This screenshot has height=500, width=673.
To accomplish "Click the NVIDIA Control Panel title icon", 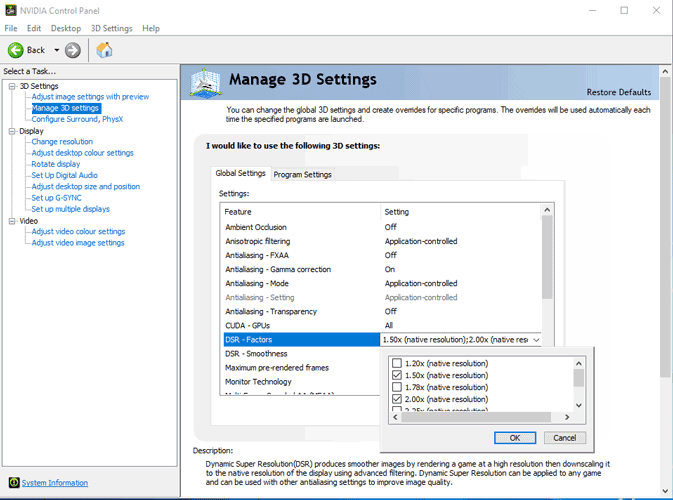I will [x=11, y=10].
